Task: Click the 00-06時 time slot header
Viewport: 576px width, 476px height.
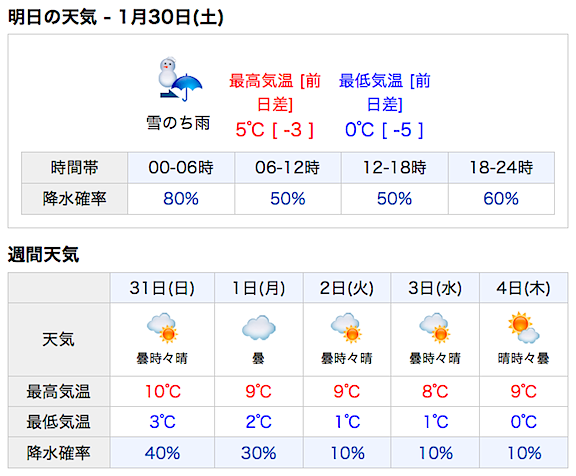Action: point(181,168)
